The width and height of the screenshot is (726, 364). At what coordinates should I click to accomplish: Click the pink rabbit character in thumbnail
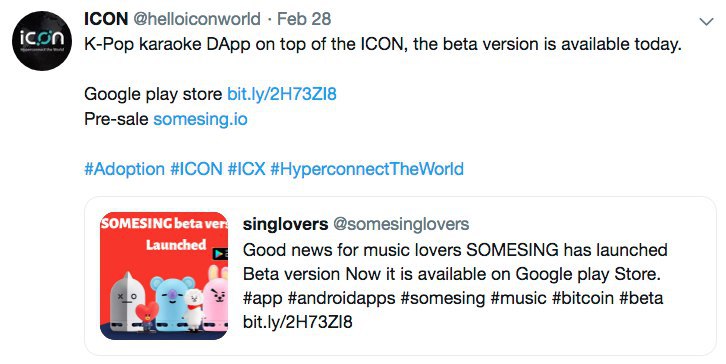[216, 296]
